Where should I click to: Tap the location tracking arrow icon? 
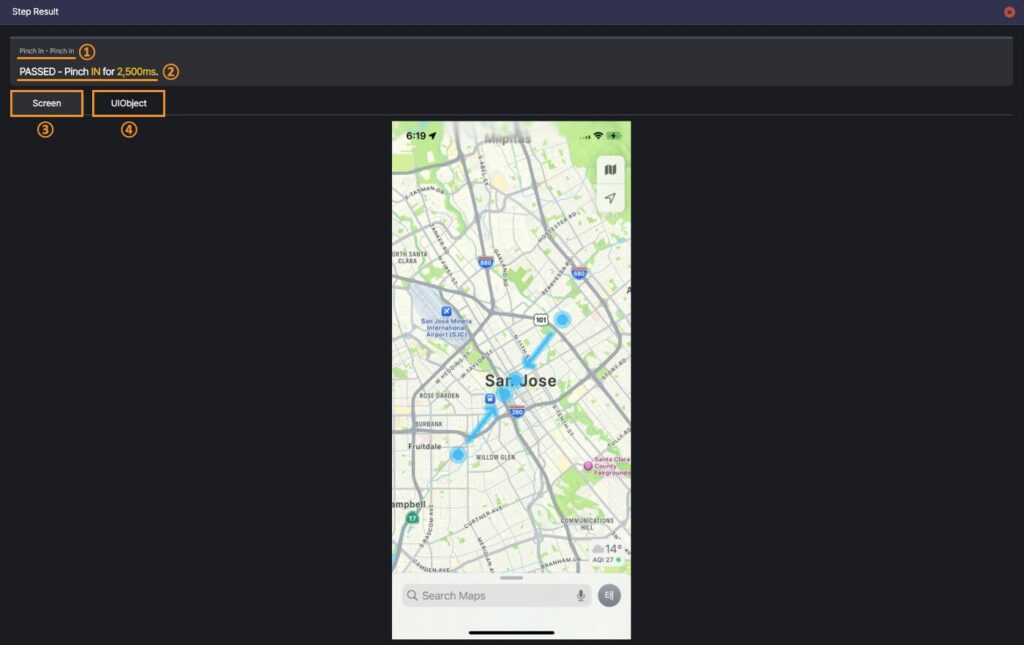pyautogui.click(x=610, y=198)
